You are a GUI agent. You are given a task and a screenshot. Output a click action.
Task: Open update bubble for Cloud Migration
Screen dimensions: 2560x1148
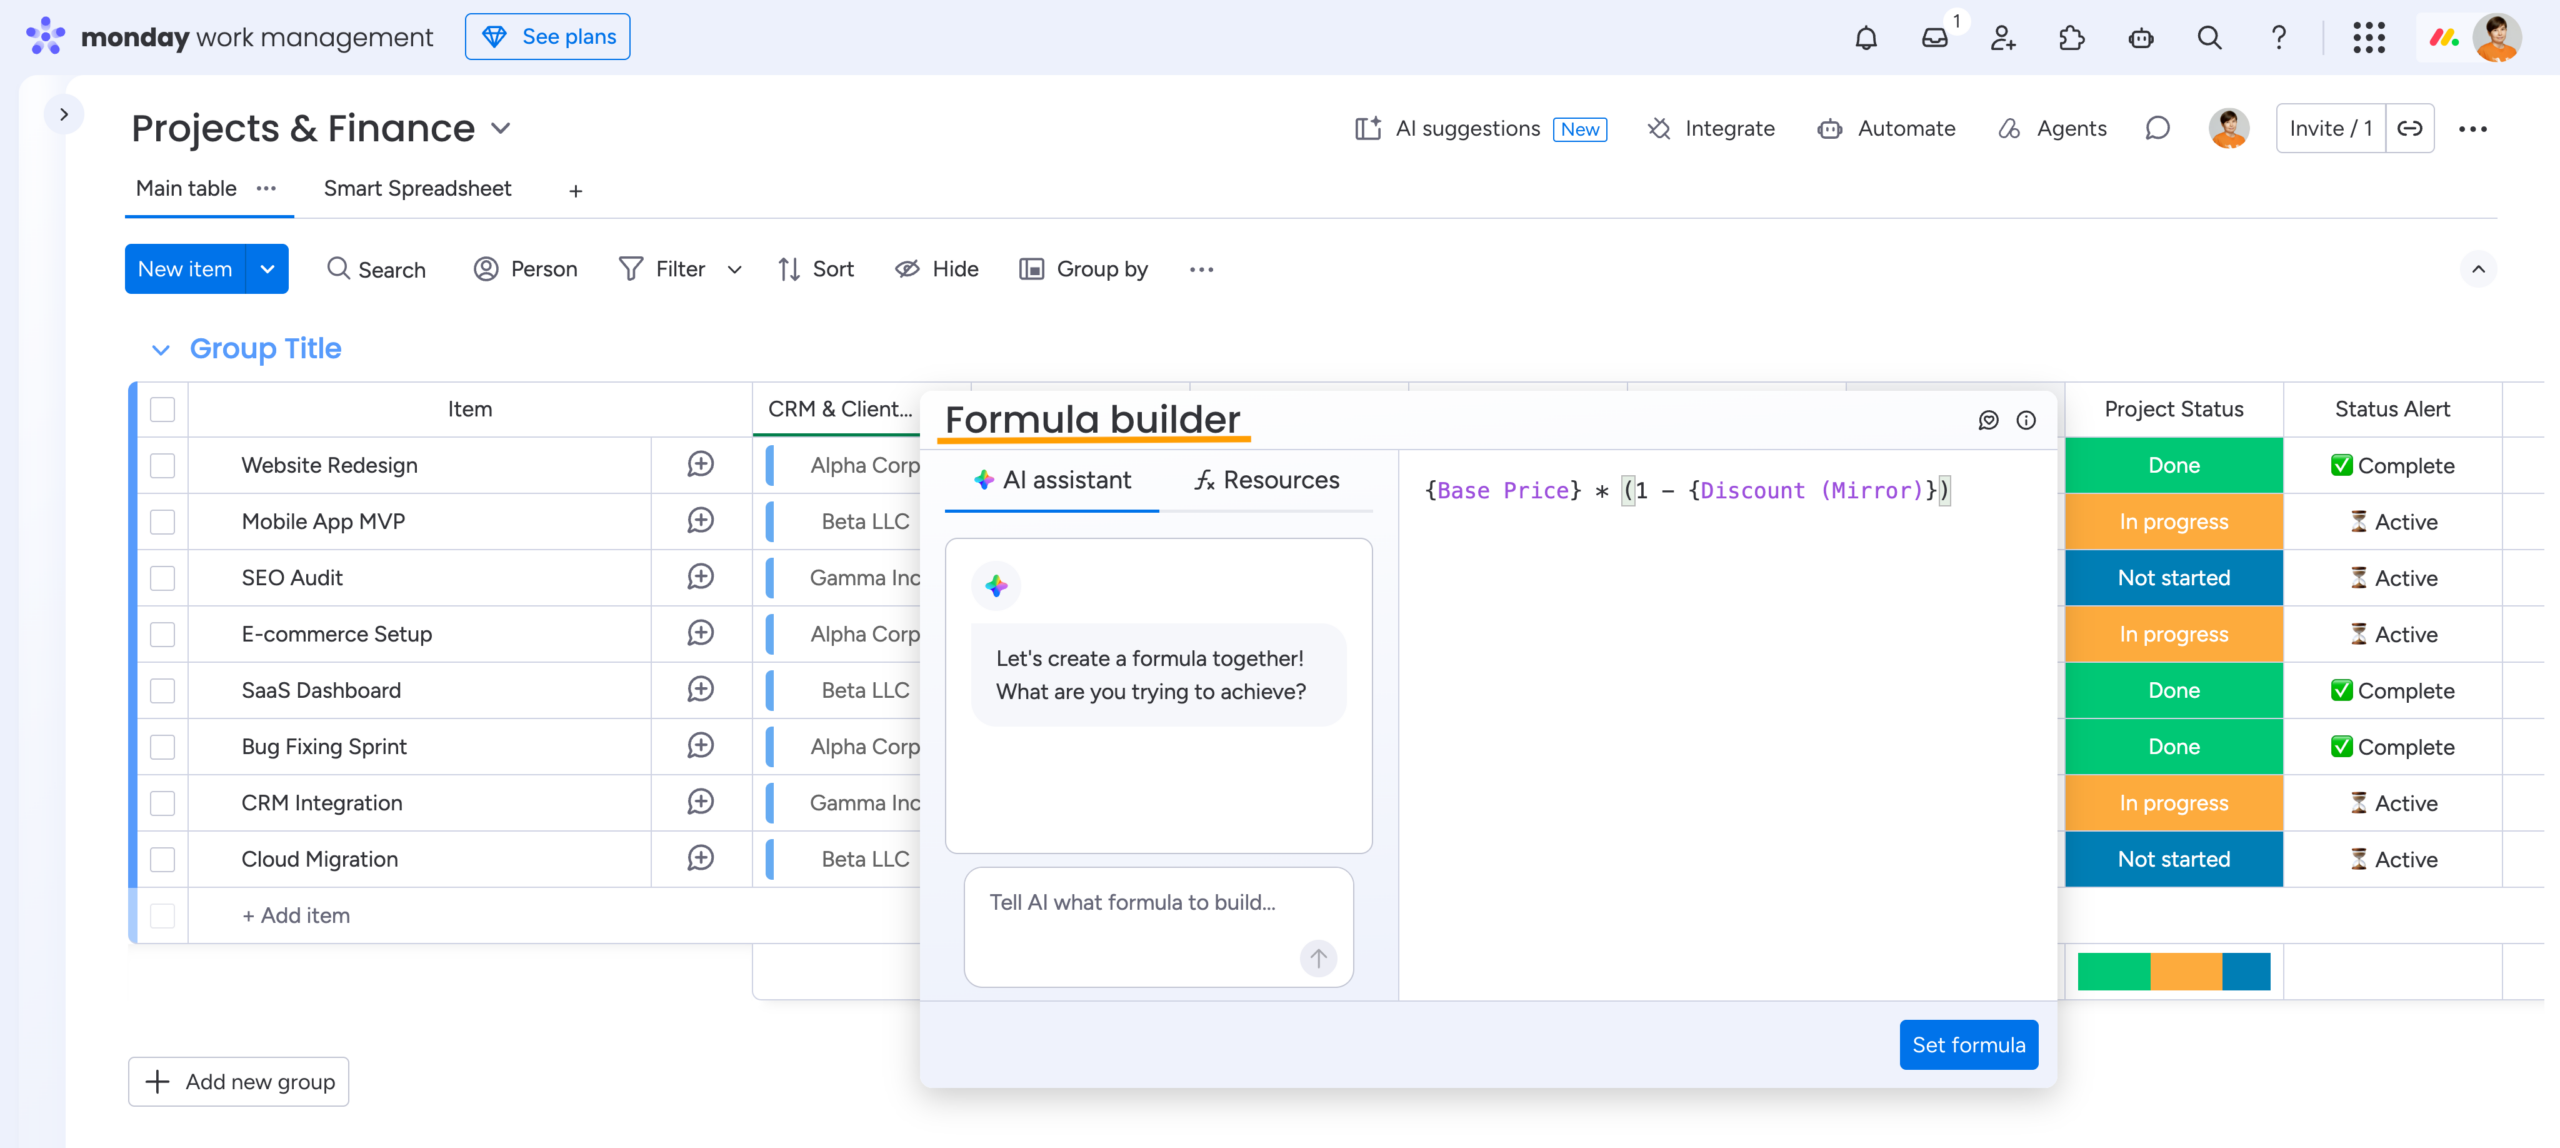coord(701,858)
